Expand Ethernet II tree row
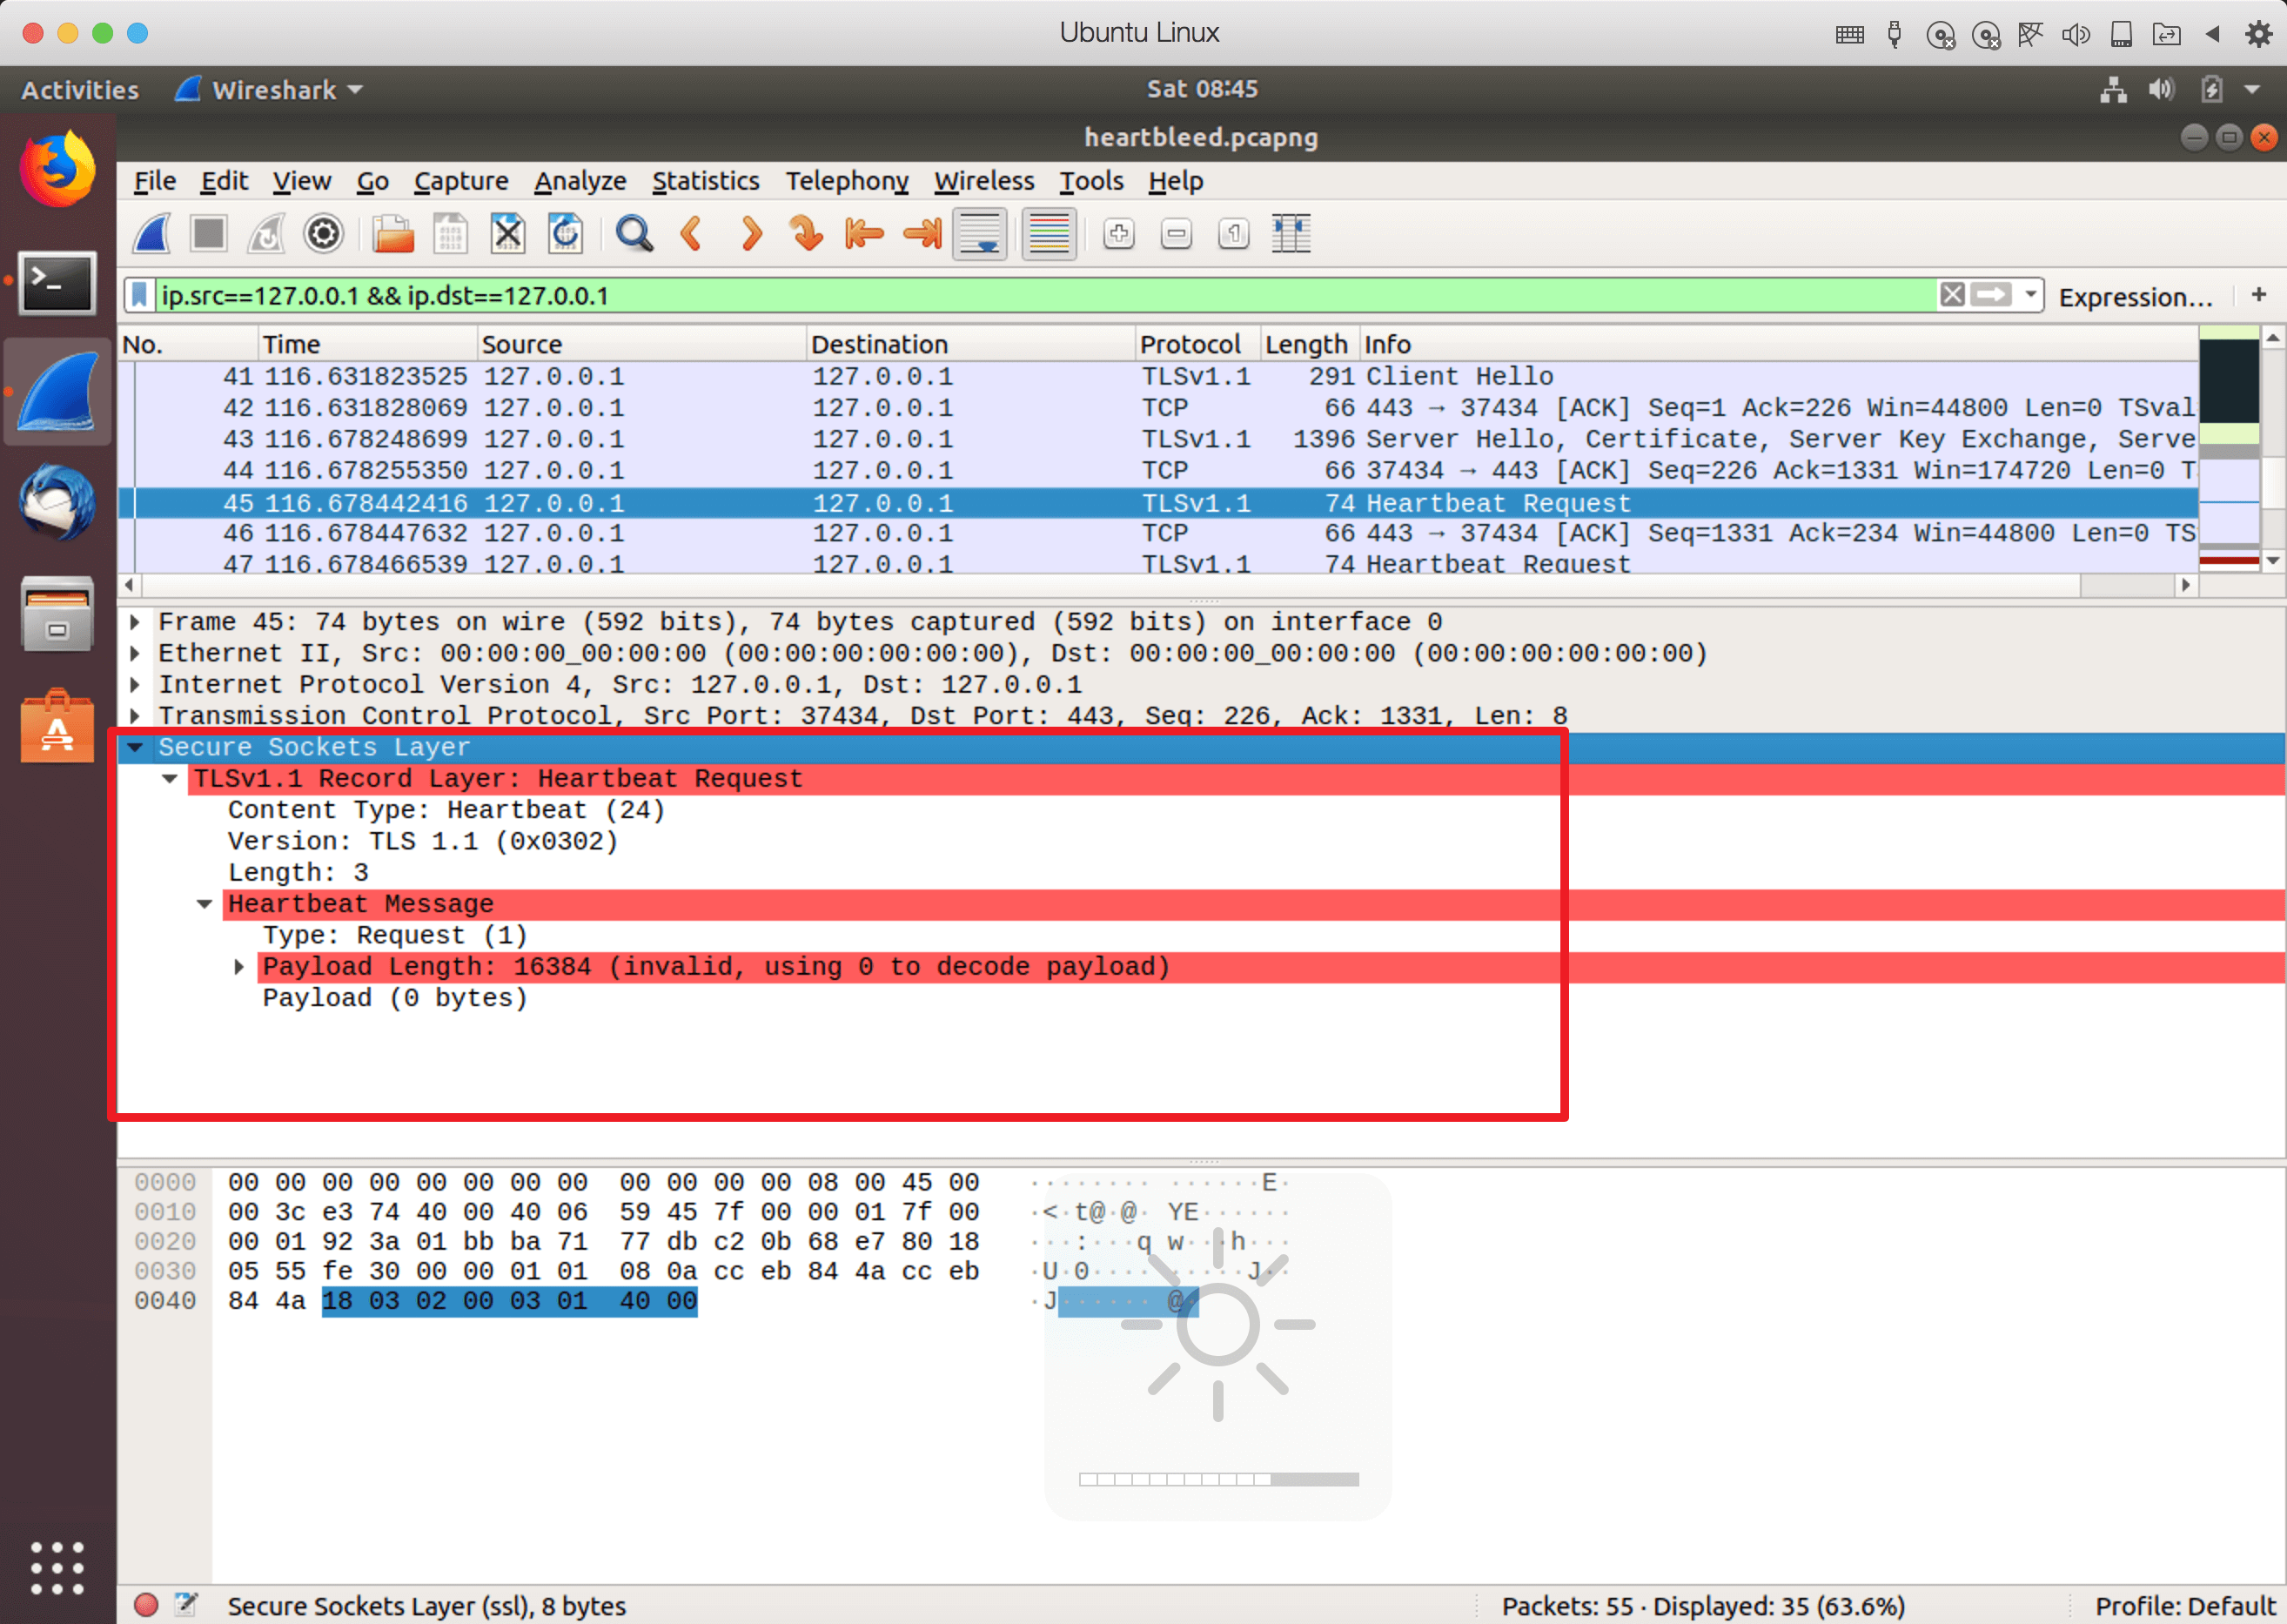 point(135,654)
